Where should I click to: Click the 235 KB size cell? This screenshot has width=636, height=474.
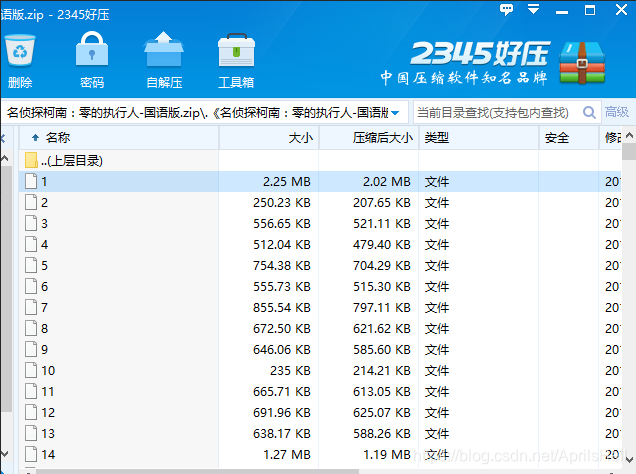click(290, 371)
